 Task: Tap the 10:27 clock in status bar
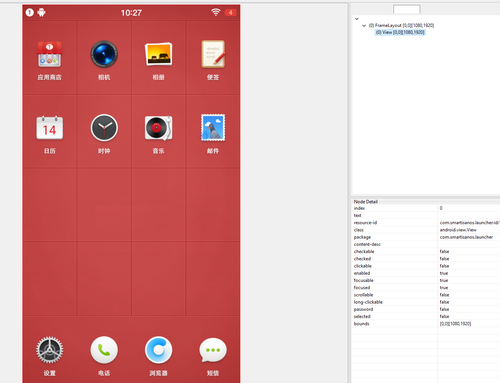click(131, 13)
